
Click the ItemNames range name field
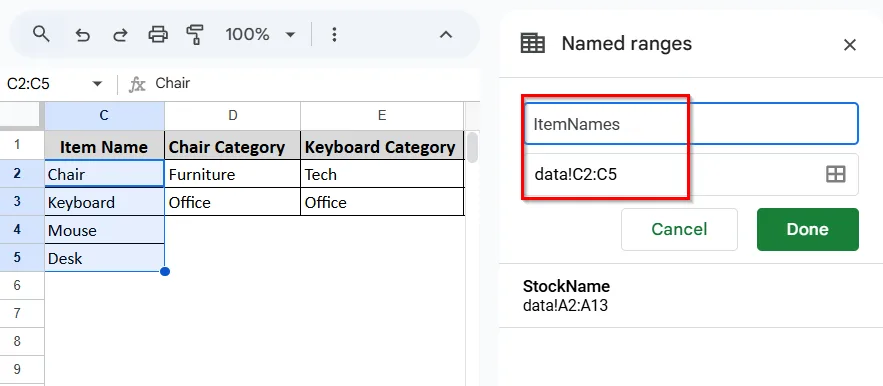pyautogui.click(x=691, y=124)
